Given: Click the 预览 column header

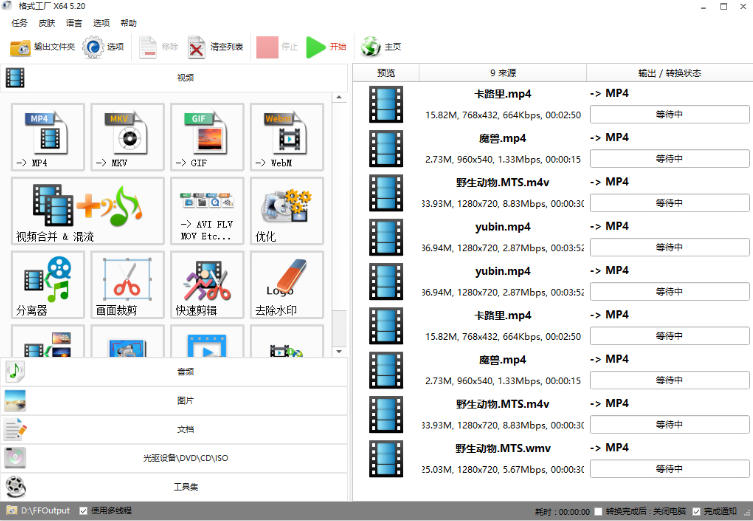Looking at the screenshot, I should pos(386,73).
